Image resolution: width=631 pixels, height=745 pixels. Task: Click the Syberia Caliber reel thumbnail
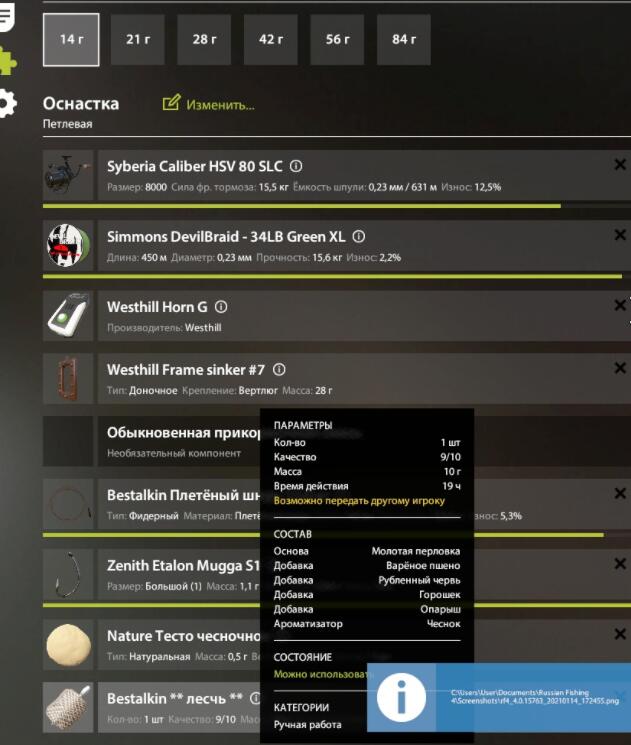(68, 175)
